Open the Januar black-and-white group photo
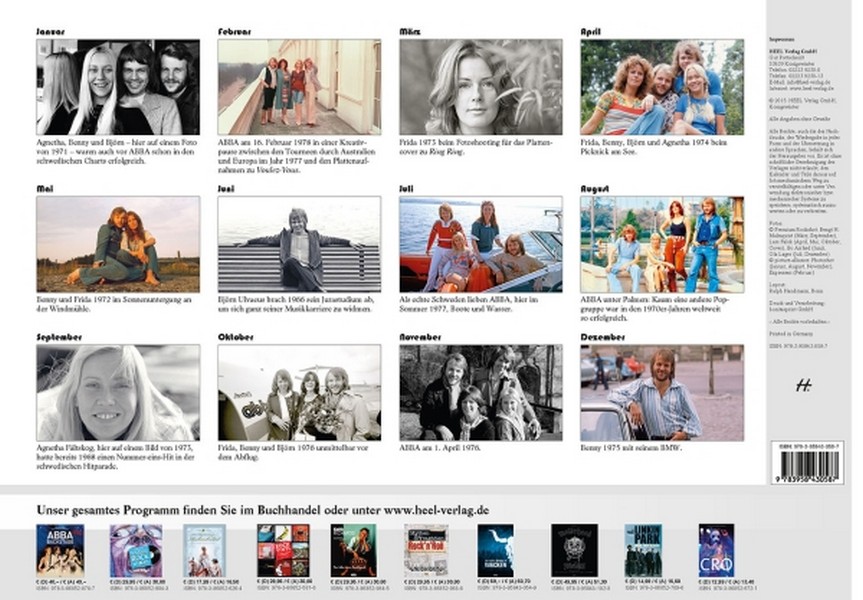Image resolution: width=863 pixels, height=600 pixels. pyautogui.click(x=118, y=87)
